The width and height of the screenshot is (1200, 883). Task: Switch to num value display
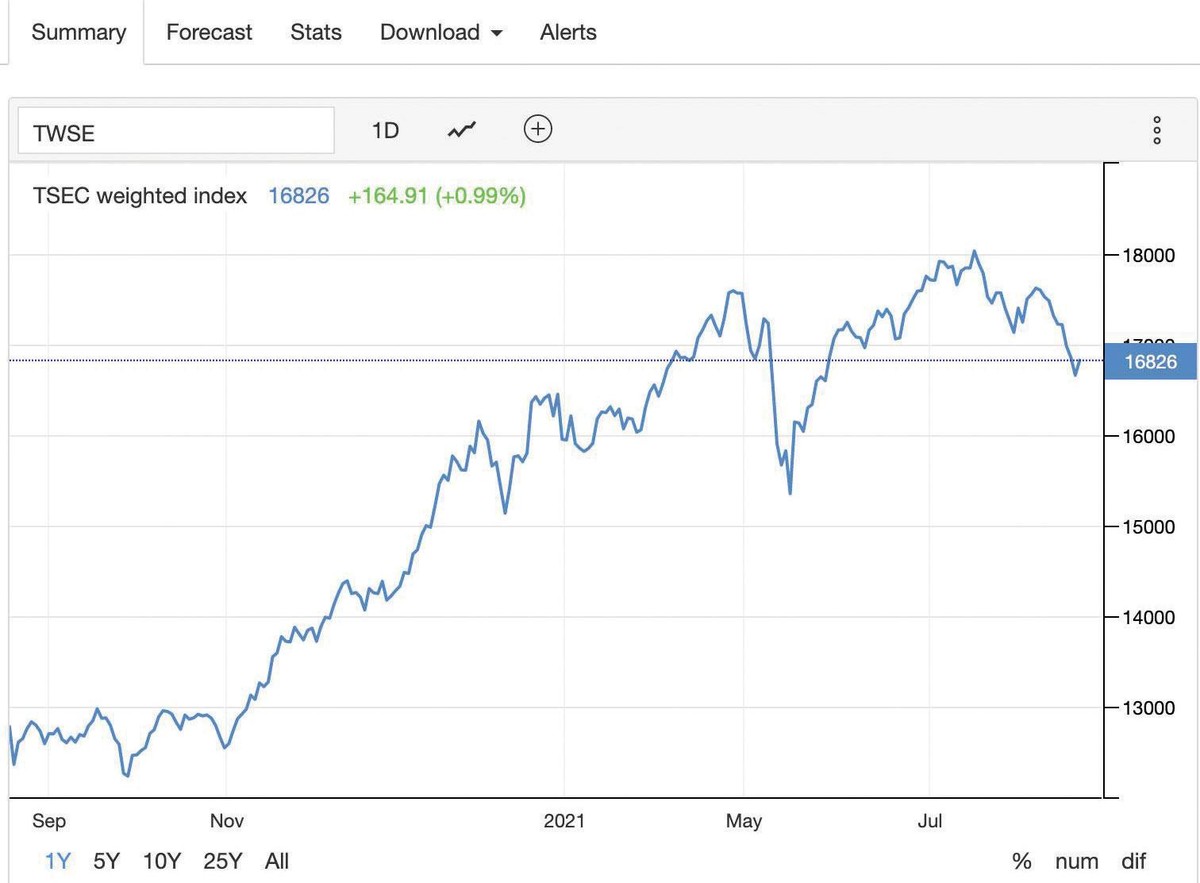click(x=1076, y=861)
